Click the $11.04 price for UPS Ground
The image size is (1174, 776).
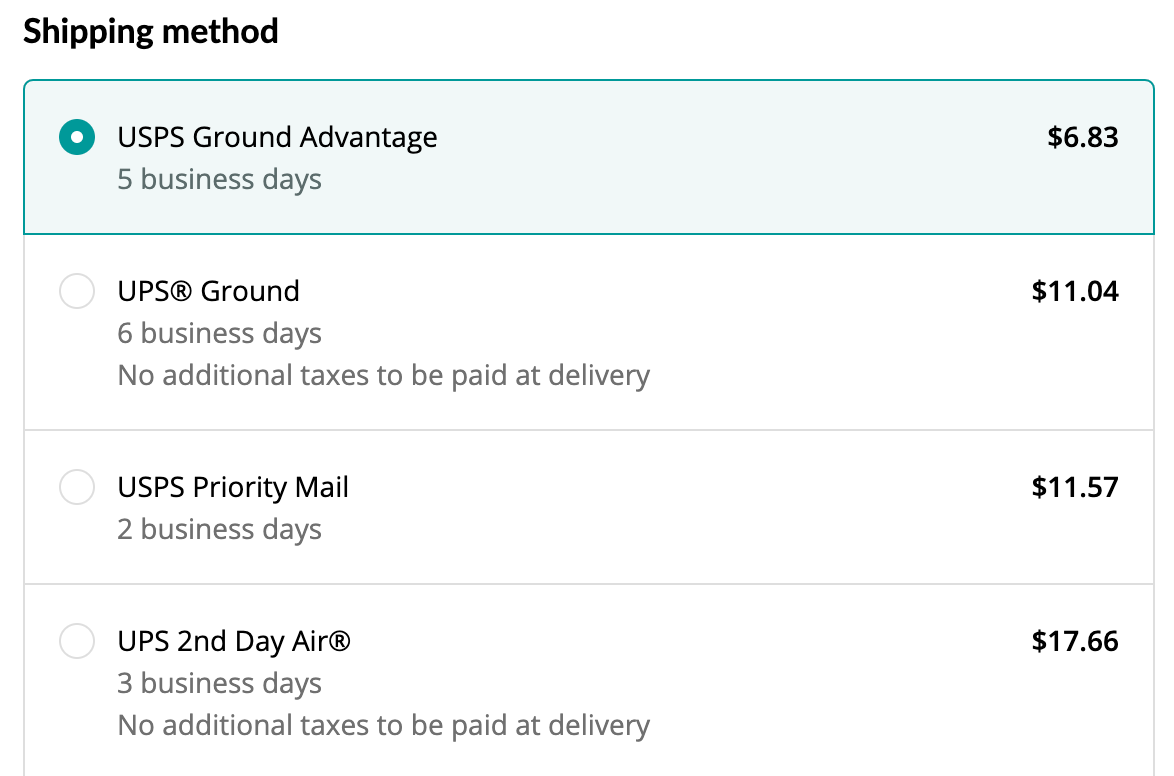(x=1075, y=291)
